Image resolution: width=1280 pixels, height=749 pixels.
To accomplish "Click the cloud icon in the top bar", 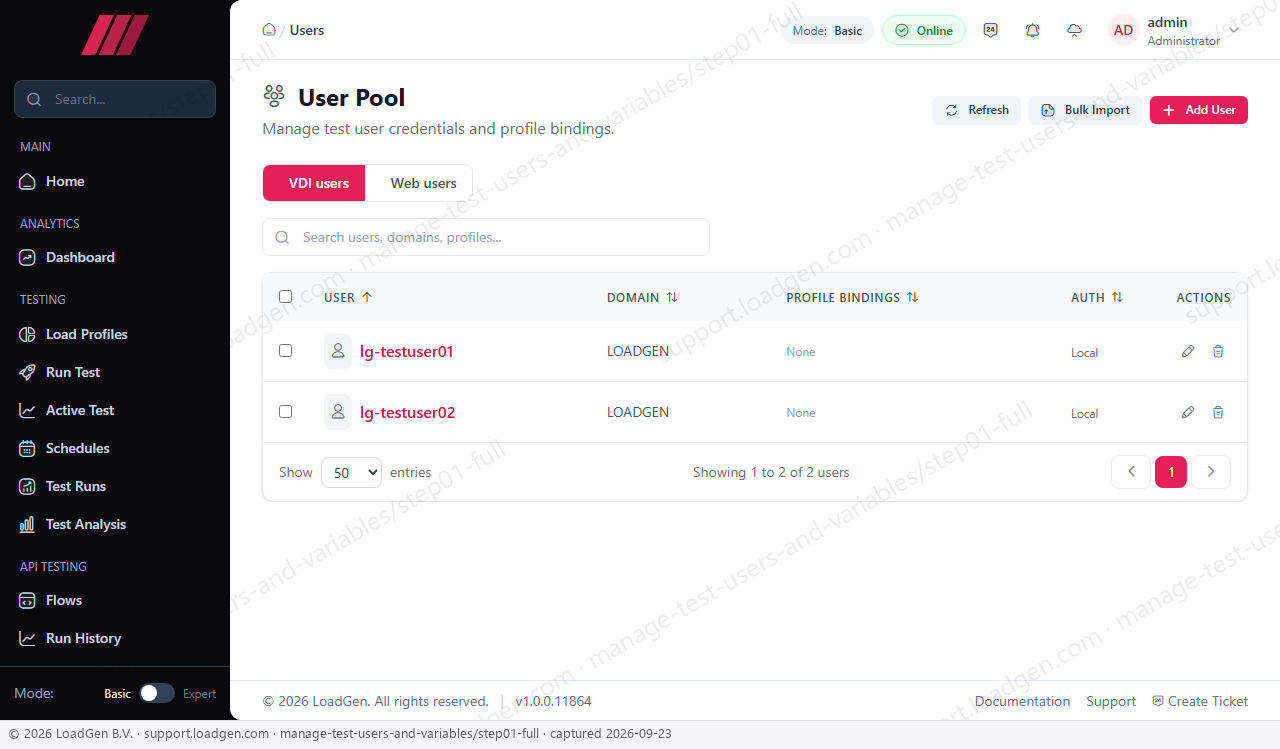I will click(x=1075, y=30).
